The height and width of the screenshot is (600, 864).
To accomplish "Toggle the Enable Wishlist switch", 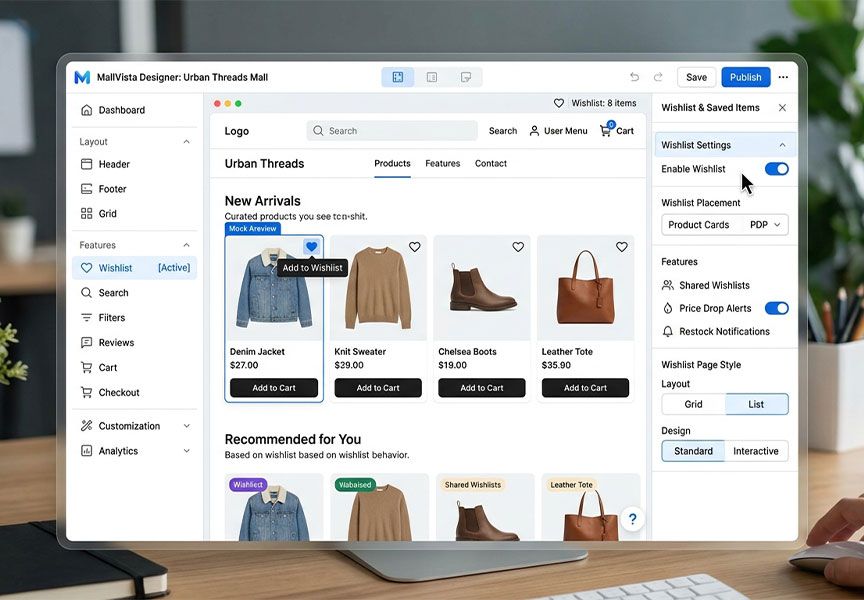I will pos(776,169).
